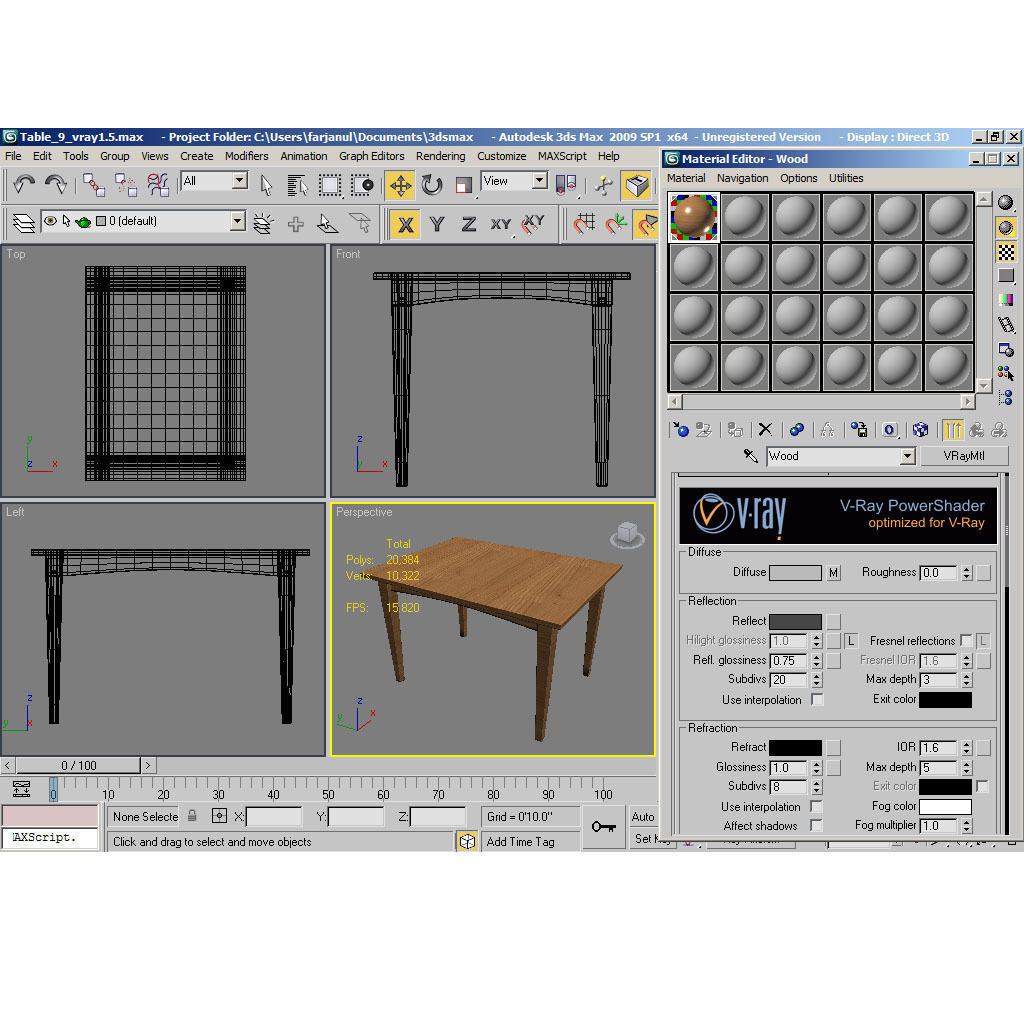1024x1024 pixels.
Task: Activate the Select and Move tool
Action: 400,185
